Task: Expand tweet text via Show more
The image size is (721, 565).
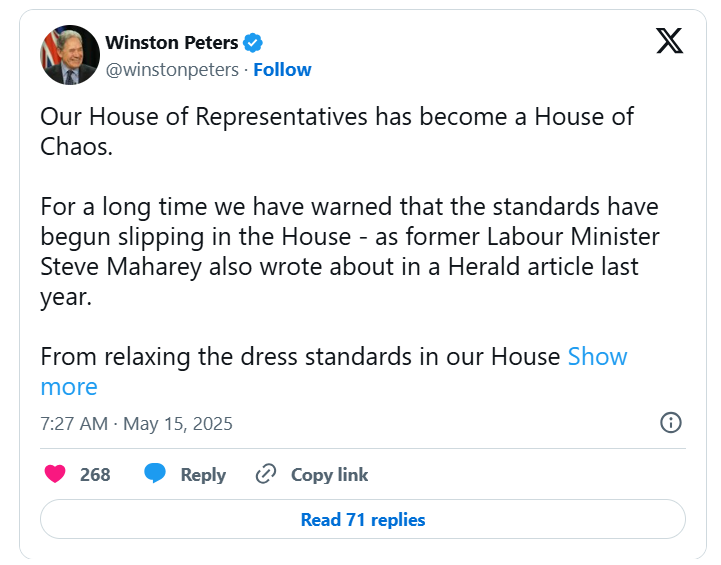Action: click(x=334, y=371)
